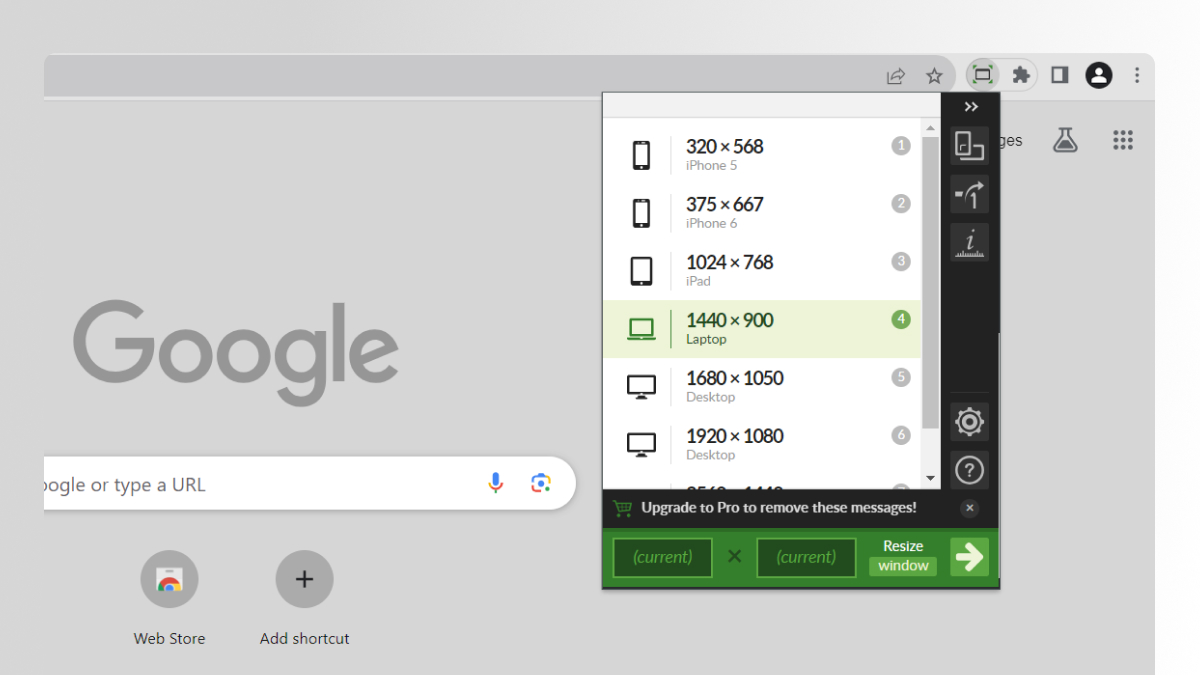Click the popup window icon in the resizer sidebar
This screenshot has width=1200, height=675.
tap(970, 194)
